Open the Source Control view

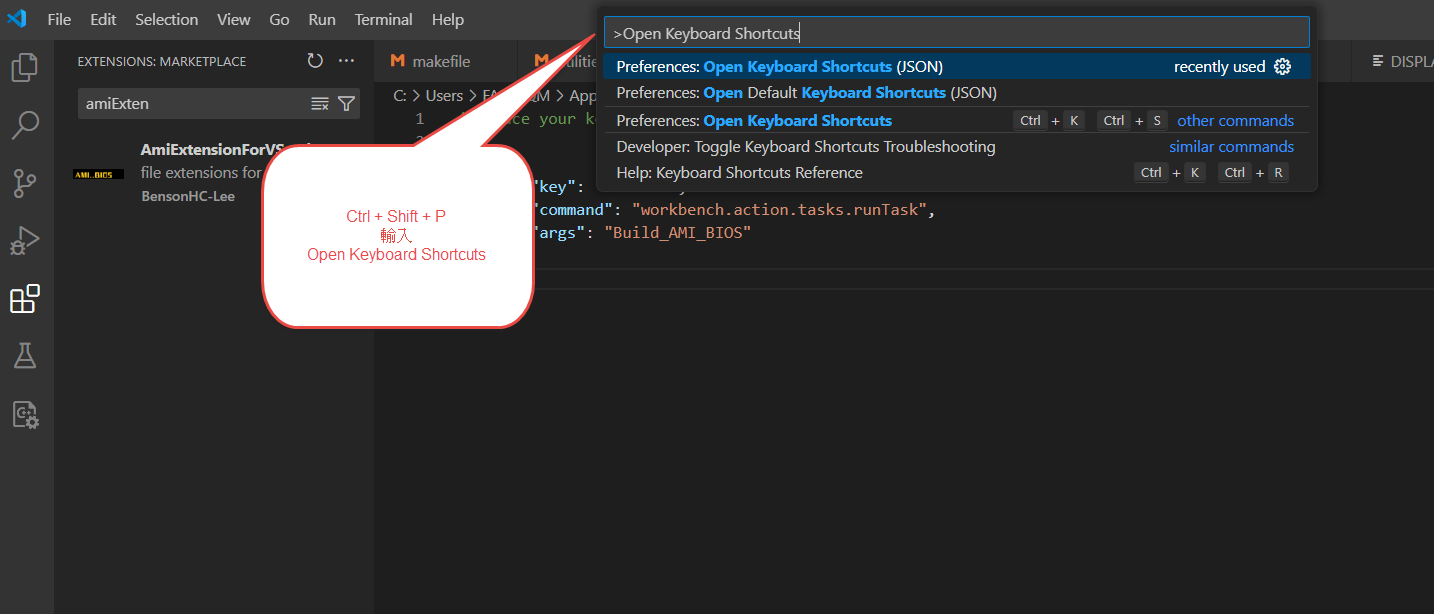[25, 184]
